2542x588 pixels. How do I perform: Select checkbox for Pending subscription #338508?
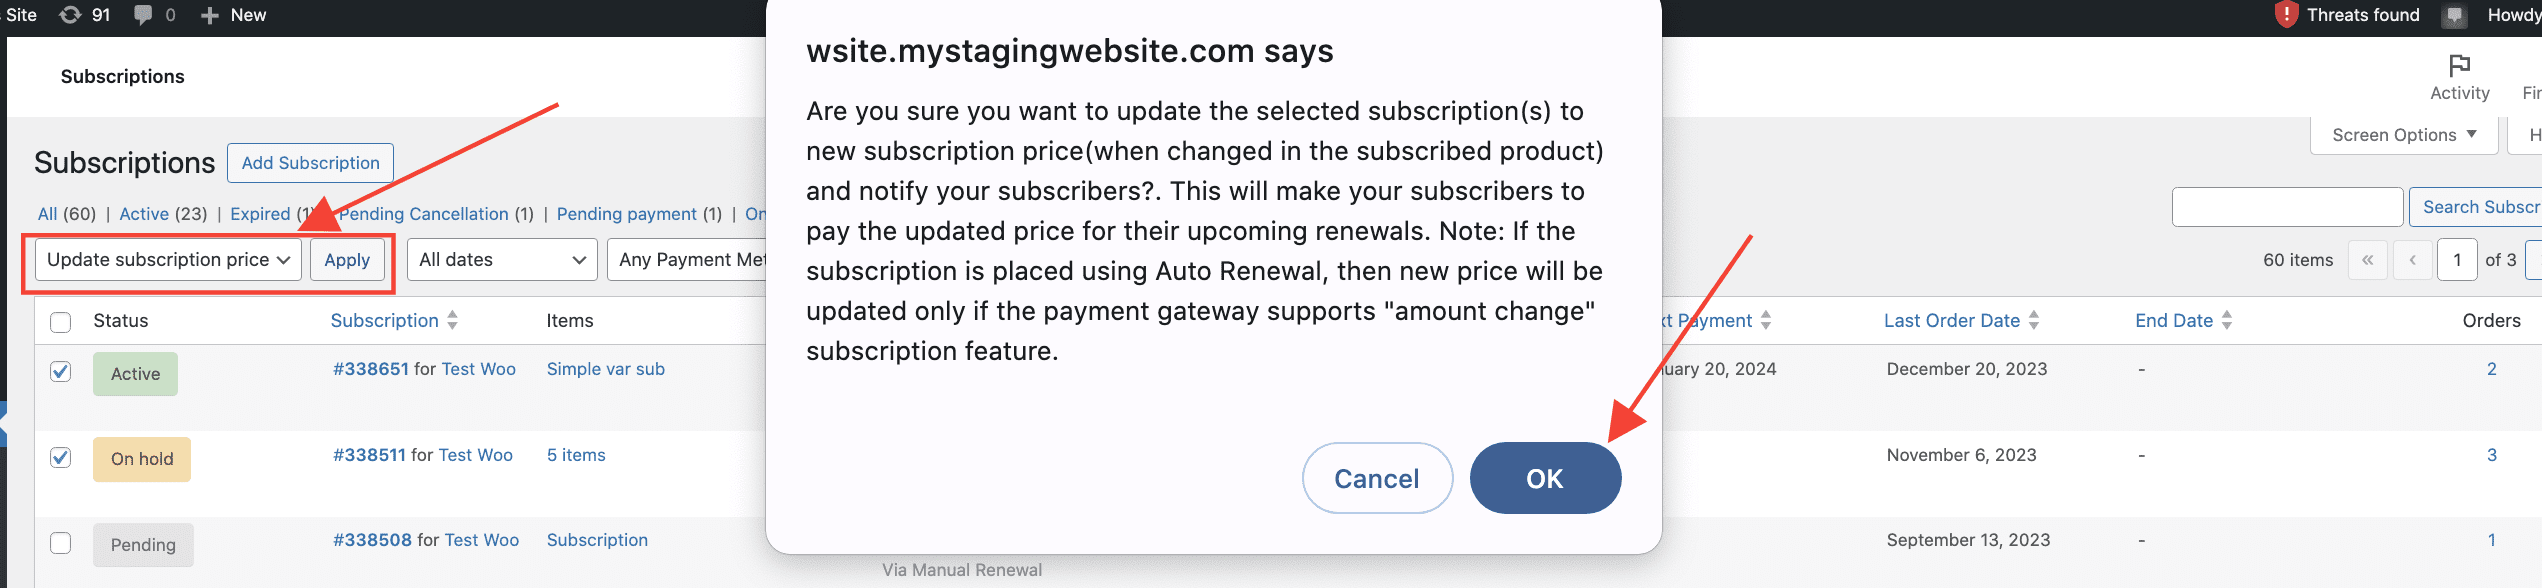coord(60,543)
